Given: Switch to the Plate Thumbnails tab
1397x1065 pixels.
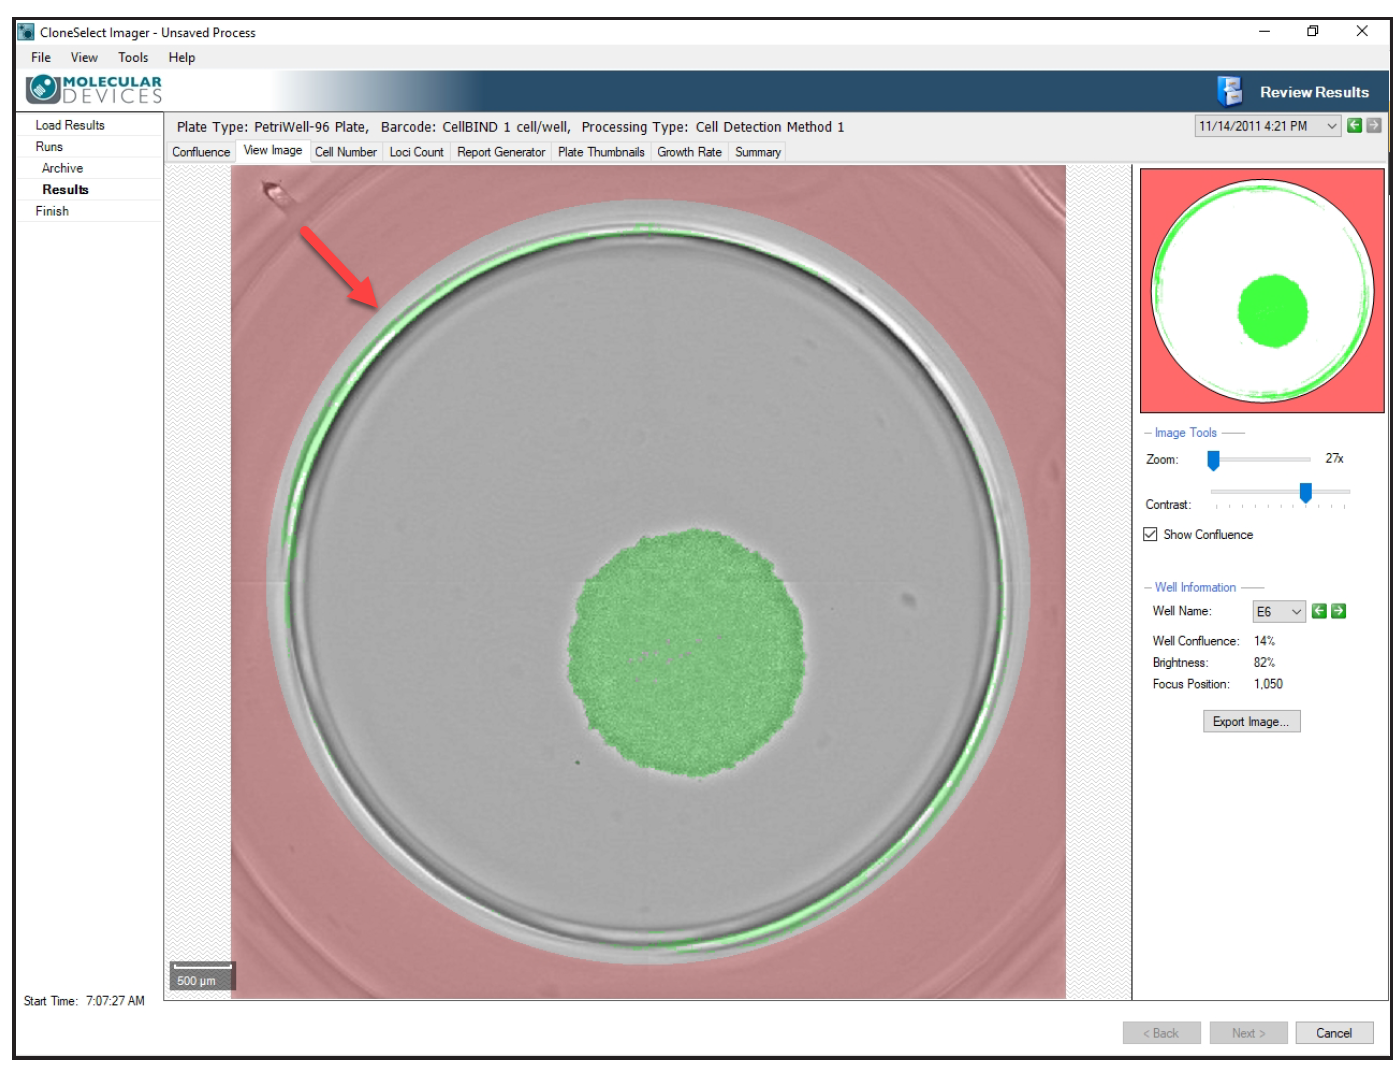Looking at the screenshot, I should coord(600,154).
